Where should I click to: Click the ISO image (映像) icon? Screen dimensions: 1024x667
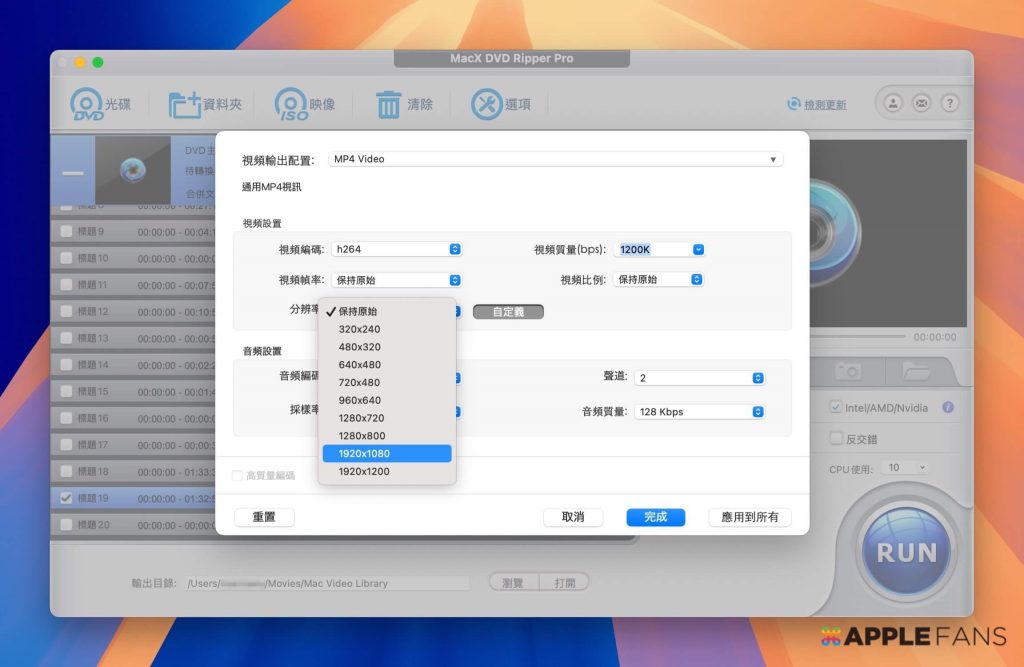click(291, 104)
